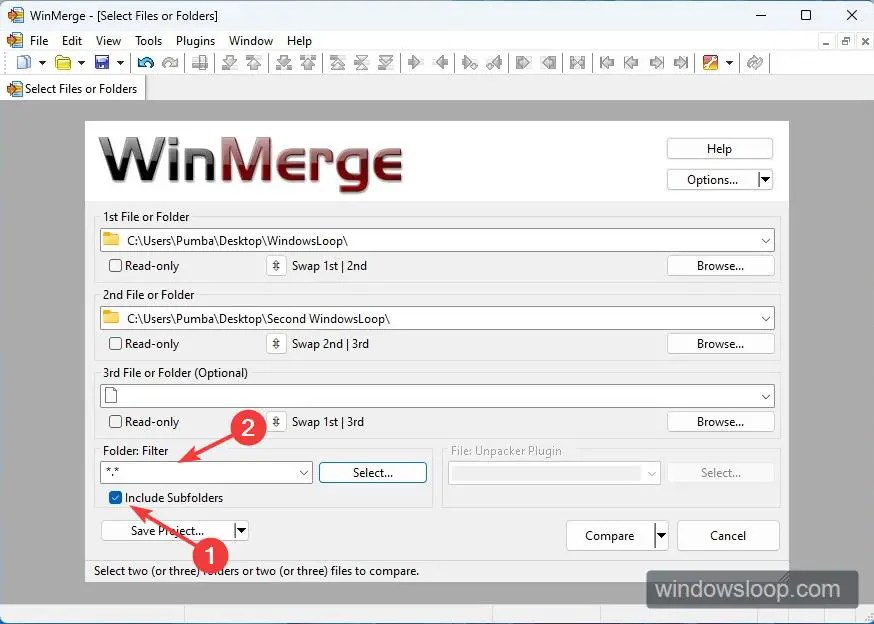Click the Copy Left and Advance icon

click(x=494, y=62)
